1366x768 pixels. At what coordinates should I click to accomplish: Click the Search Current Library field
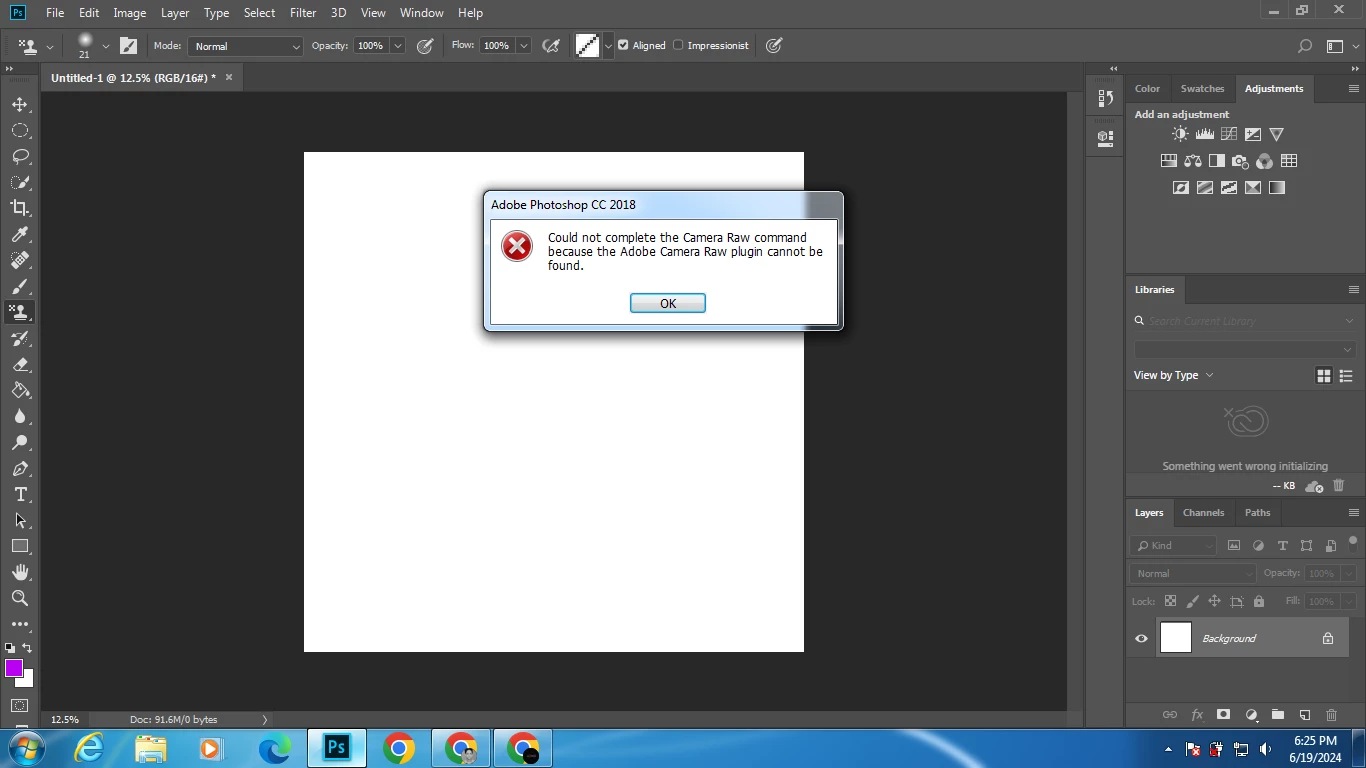(x=1246, y=321)
